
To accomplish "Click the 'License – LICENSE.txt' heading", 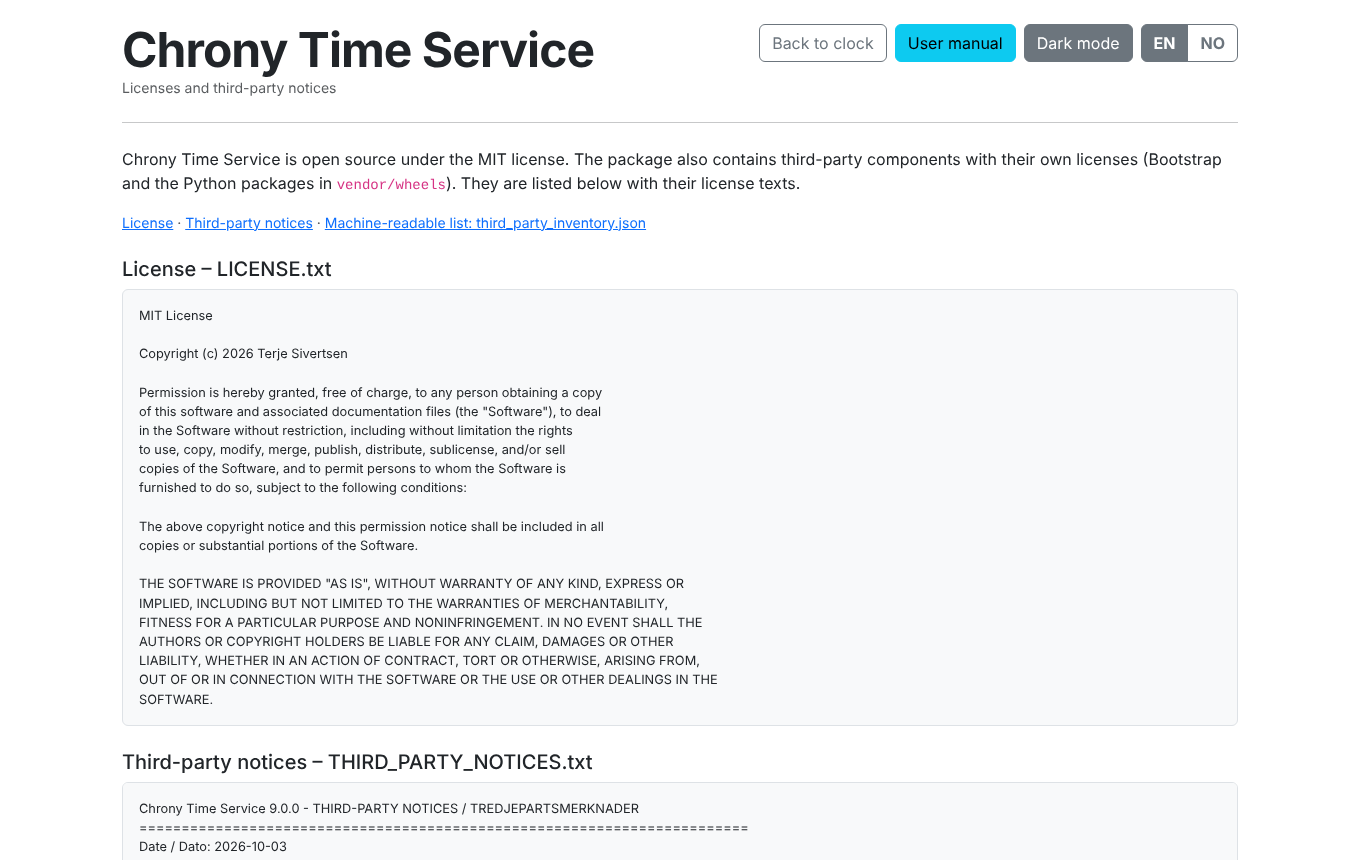I will (x=227, y=269).
